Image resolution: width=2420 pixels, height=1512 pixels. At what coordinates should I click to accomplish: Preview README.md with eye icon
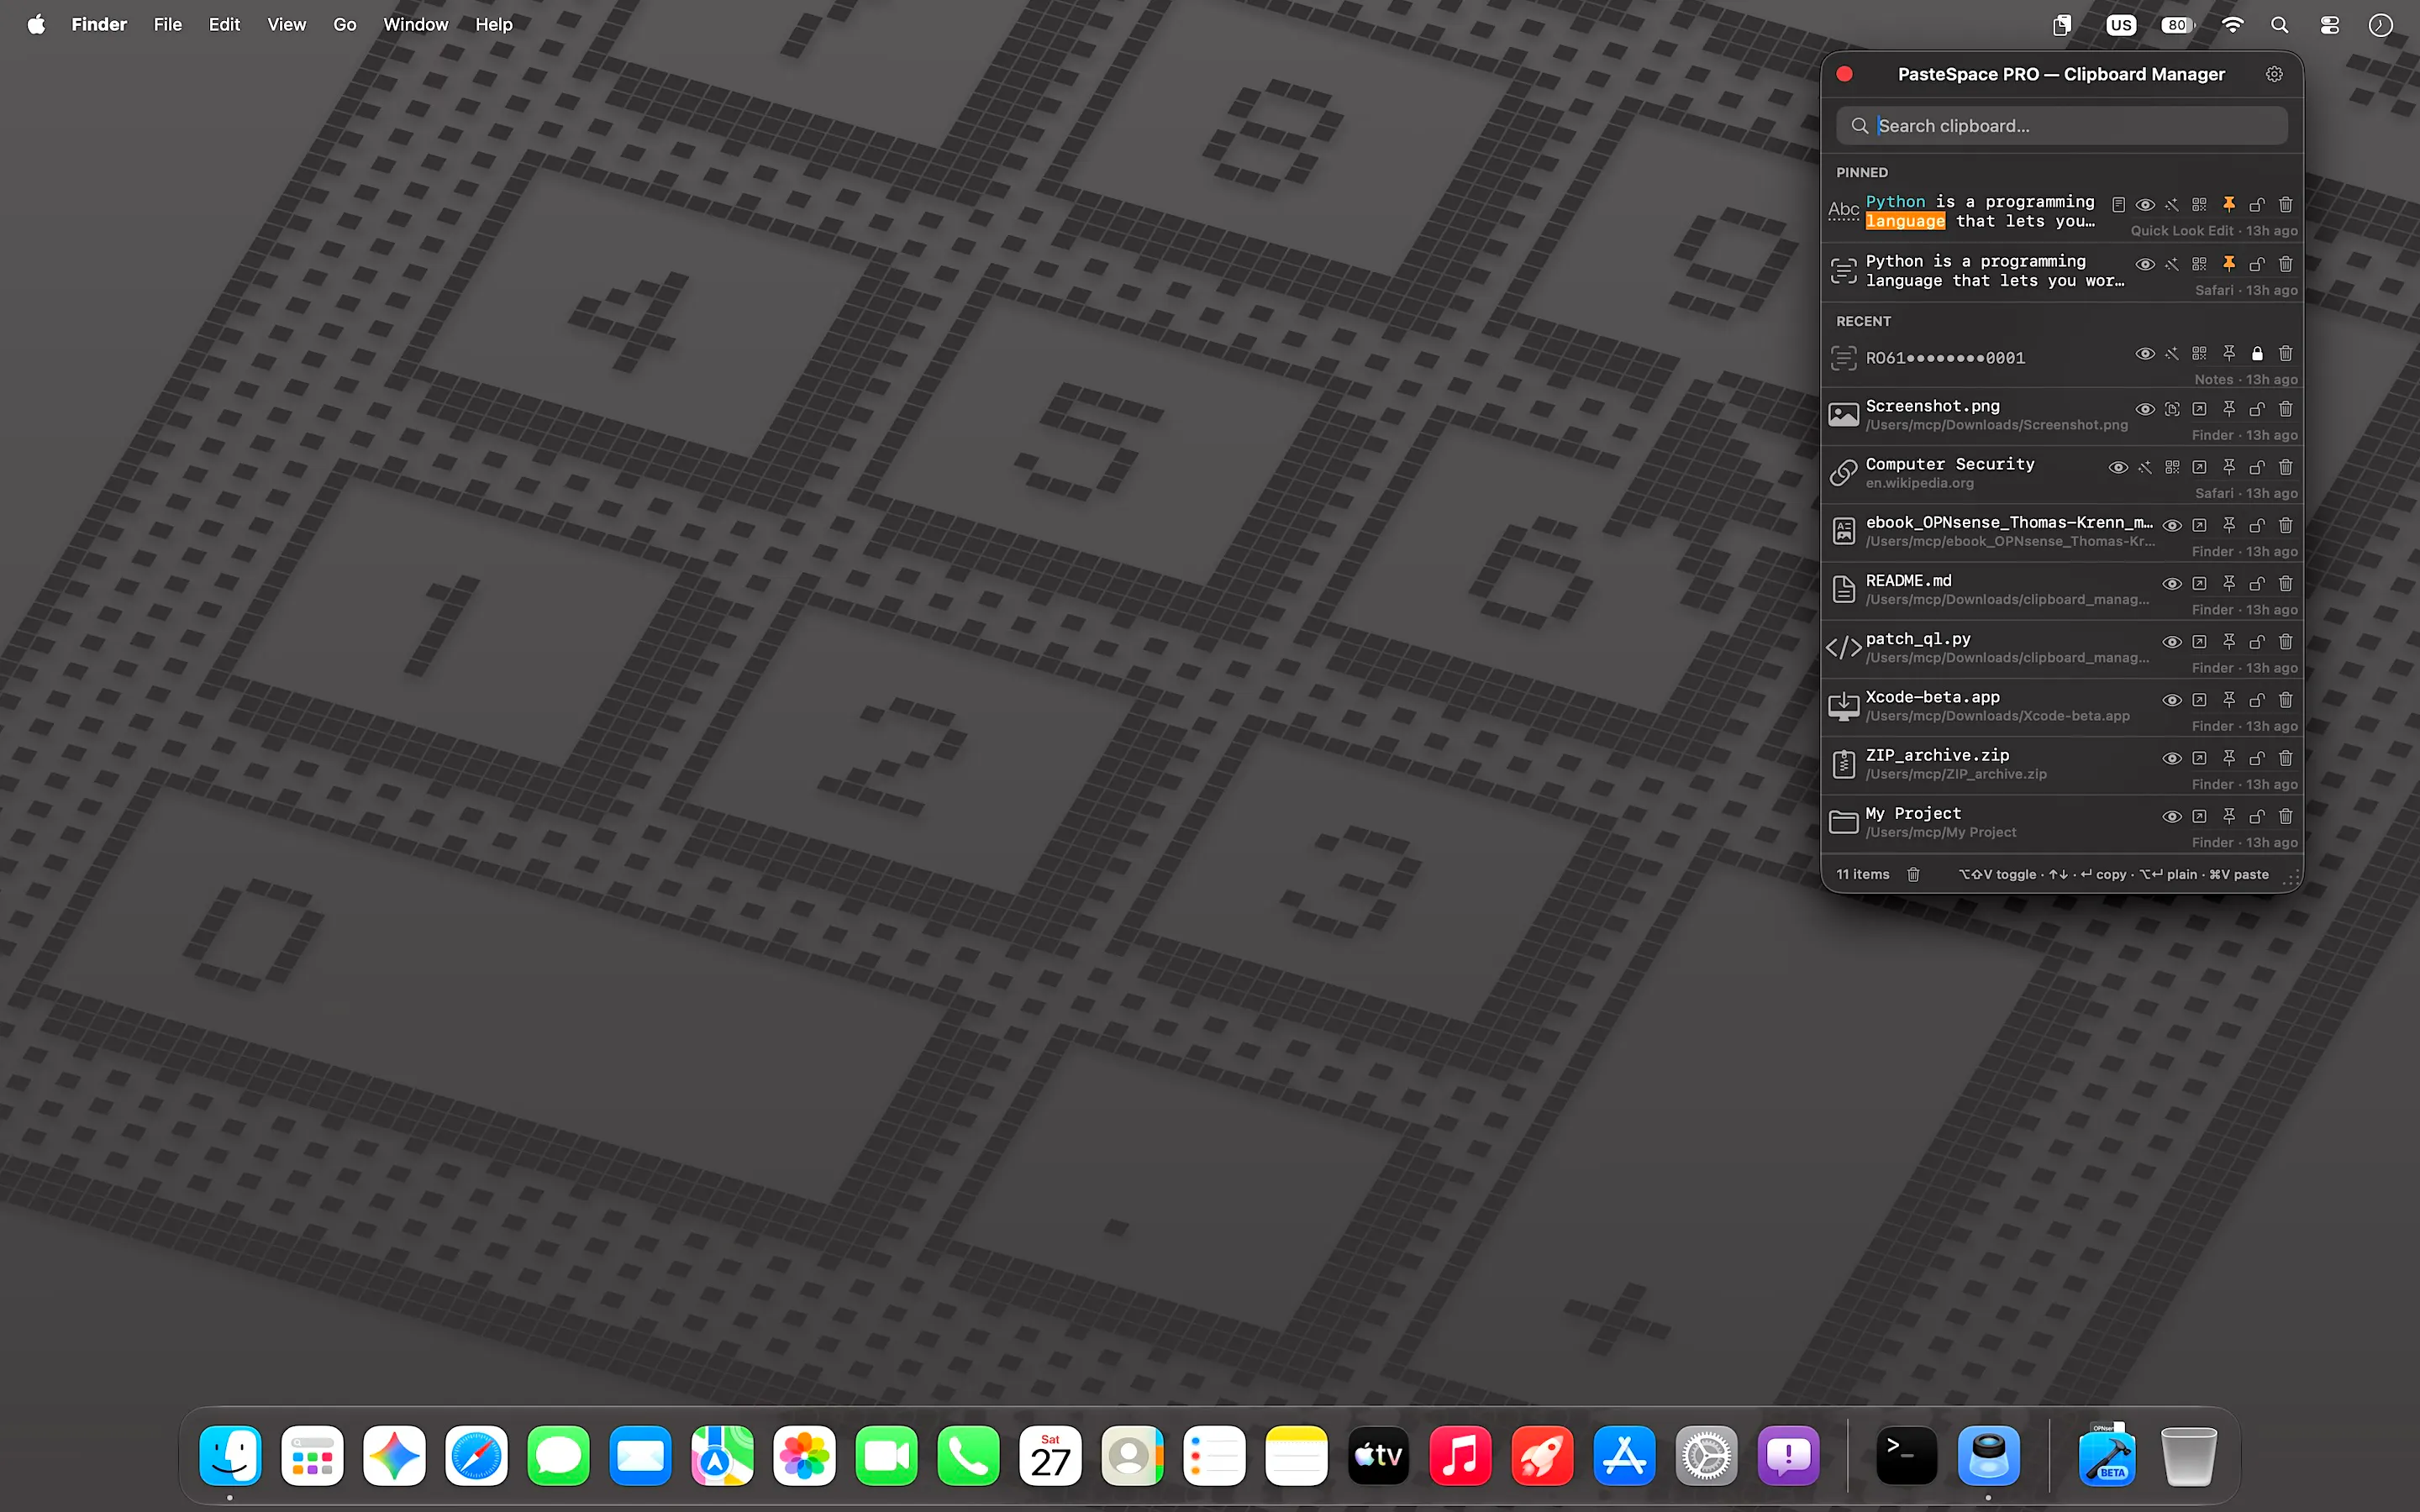click(x=2172, y=584)
